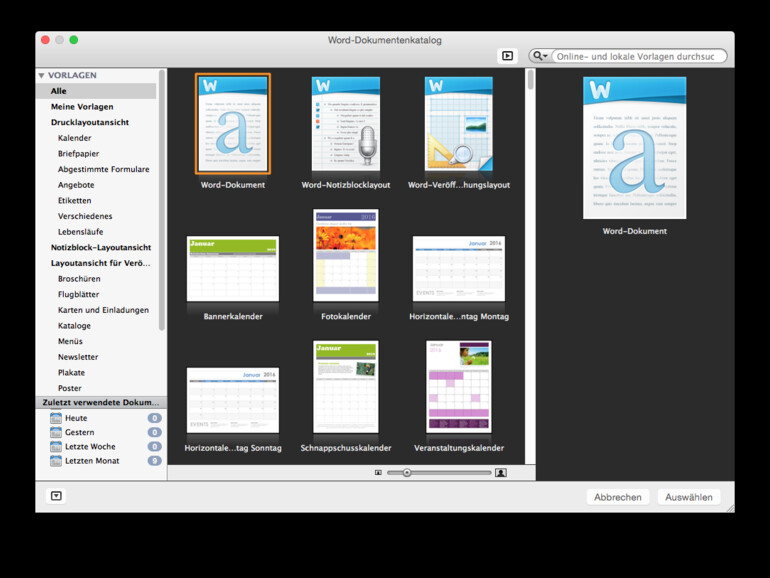The height and width of the screenshot is (578, 770).
Task: Adjust the thumbnail size slider knob
Action: 407,472
